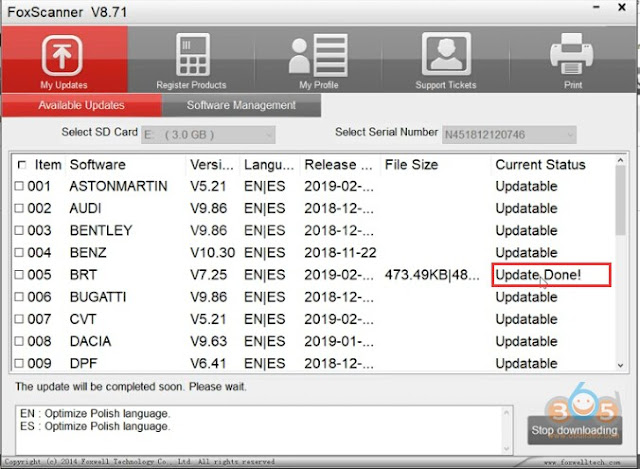Click the Version column header
This screenshot has height=469, width=640.
click(x=212, y=165)
